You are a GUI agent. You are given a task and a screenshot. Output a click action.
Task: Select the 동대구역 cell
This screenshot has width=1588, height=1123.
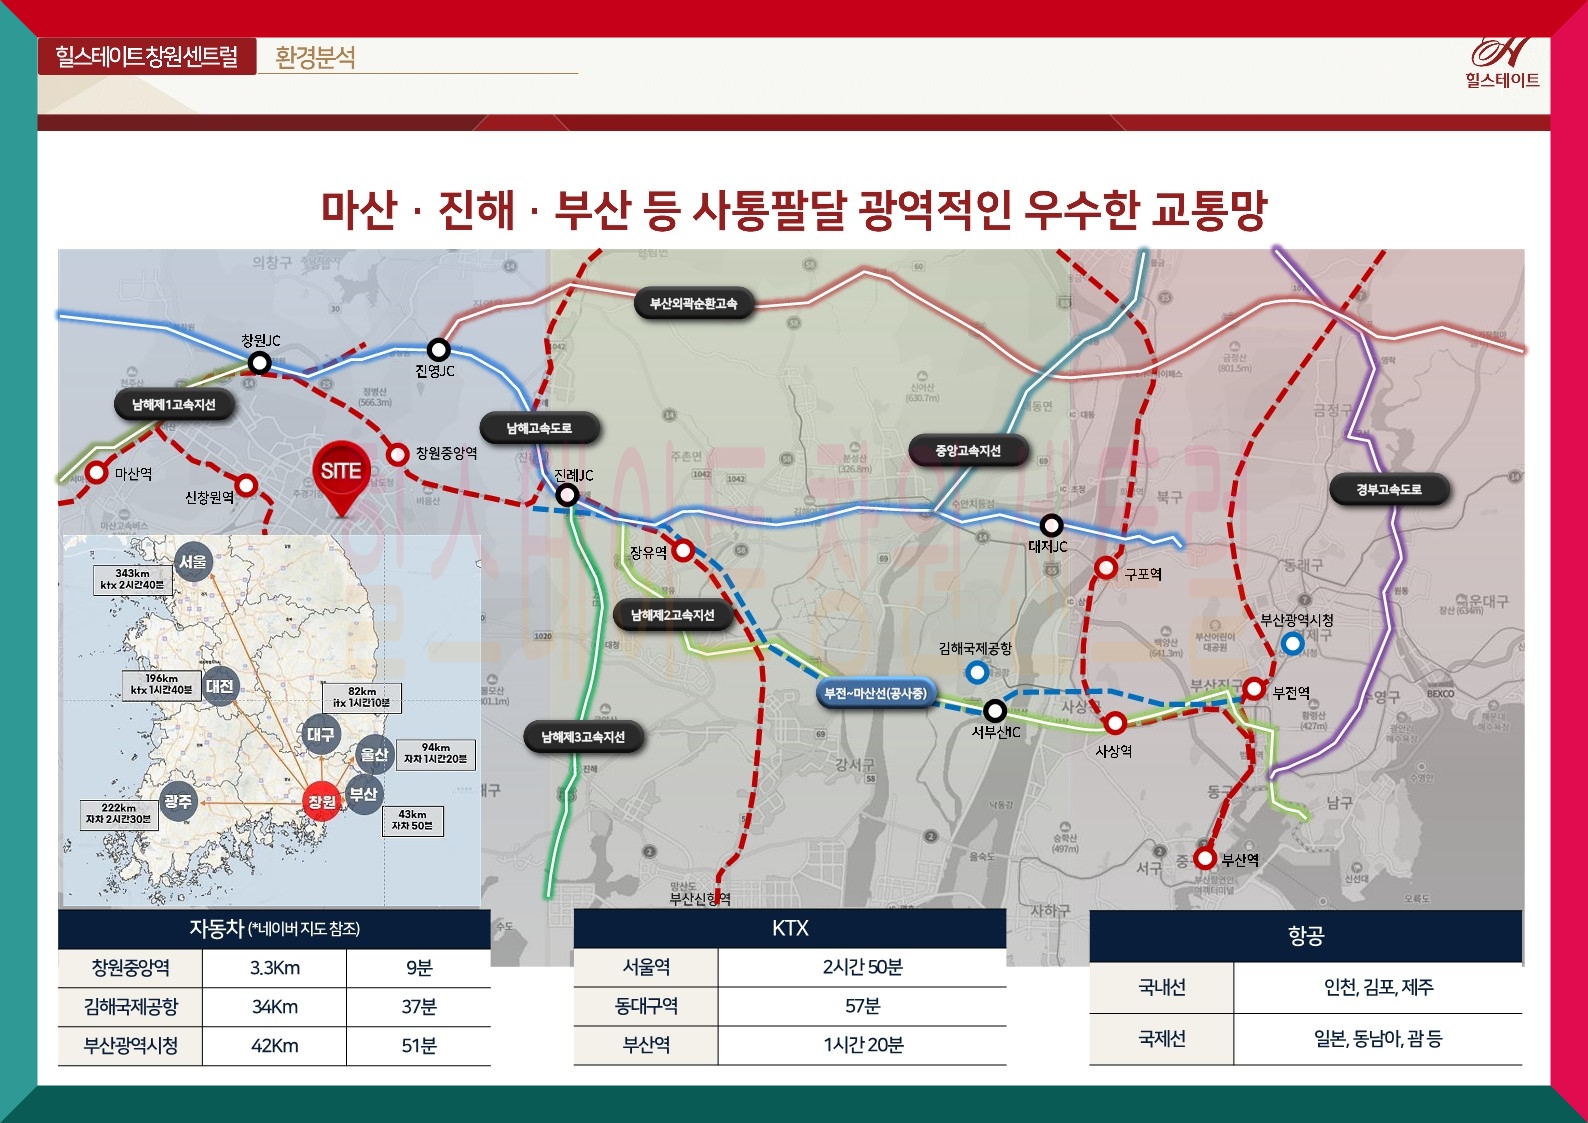pos(646,1006)
